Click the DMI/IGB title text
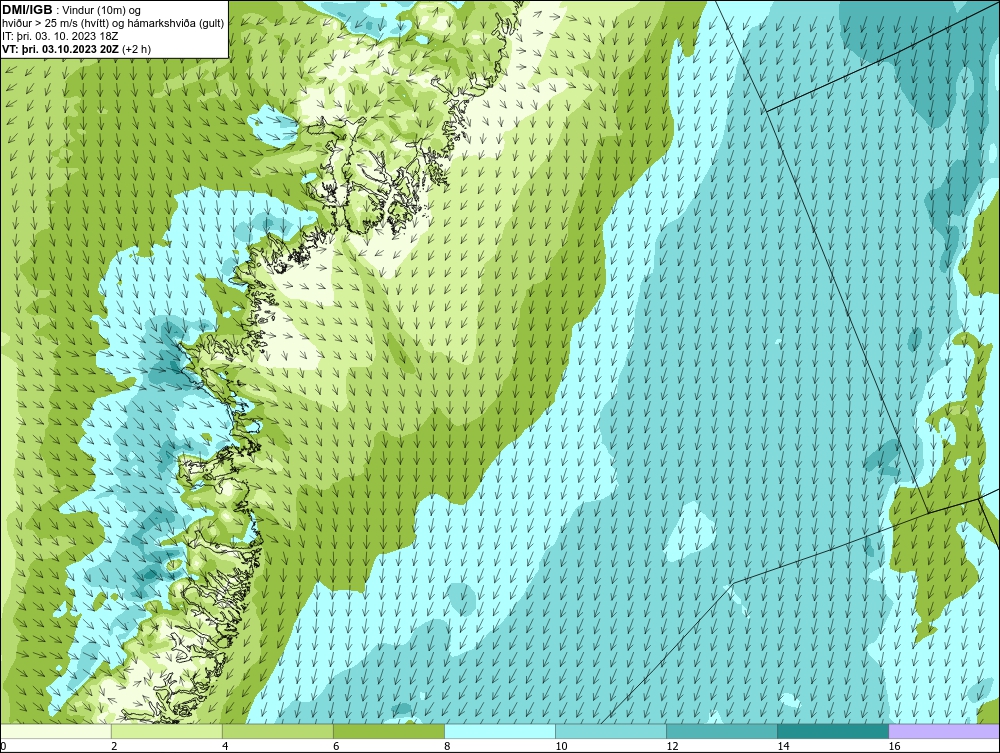 pos(27,10)
